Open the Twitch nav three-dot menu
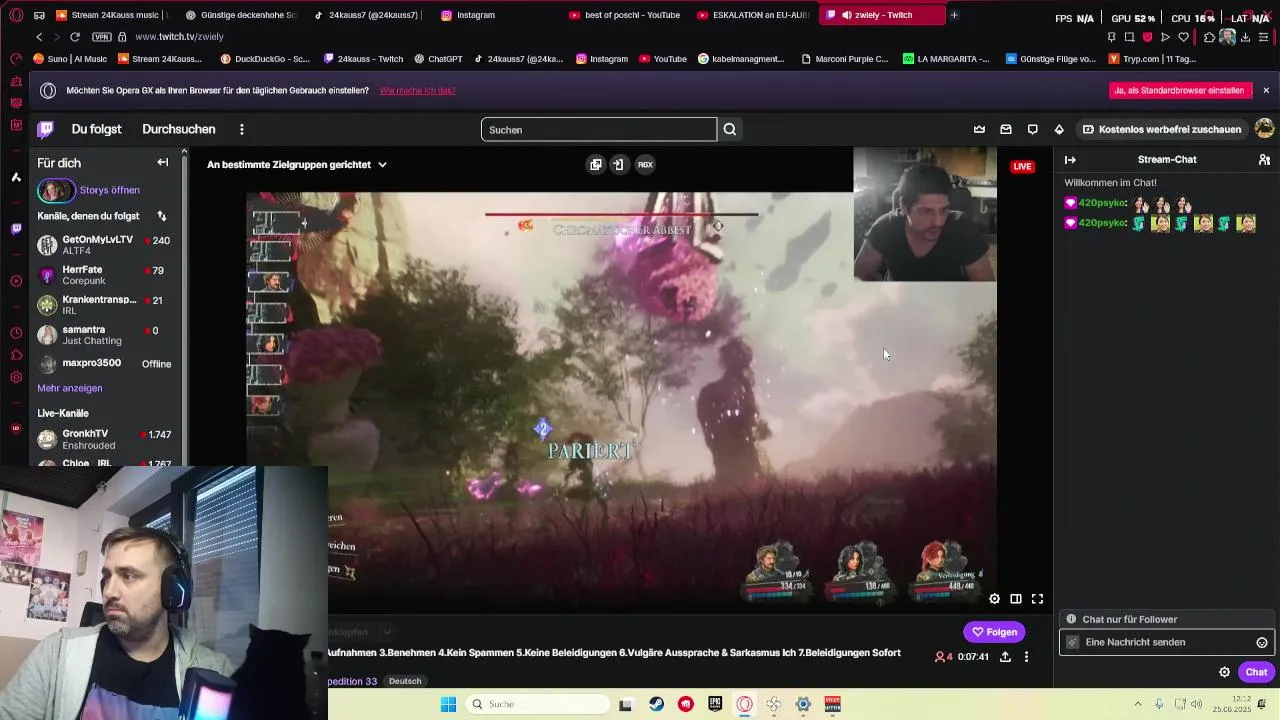Viewport: 1280px width, 720px height. click(241, 129)
